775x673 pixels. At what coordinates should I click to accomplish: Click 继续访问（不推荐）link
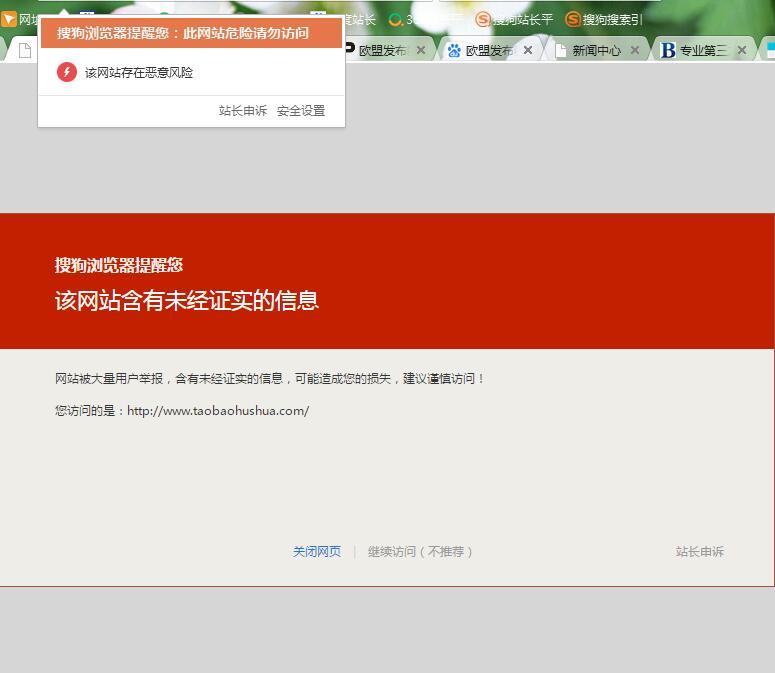[x=420, y=551]
